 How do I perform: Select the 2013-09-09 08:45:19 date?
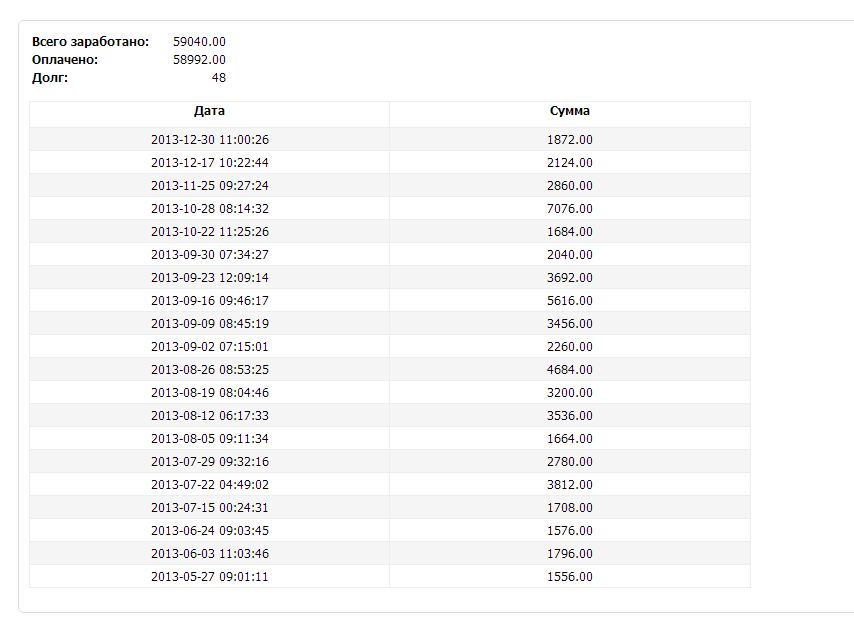pos(210,323)
